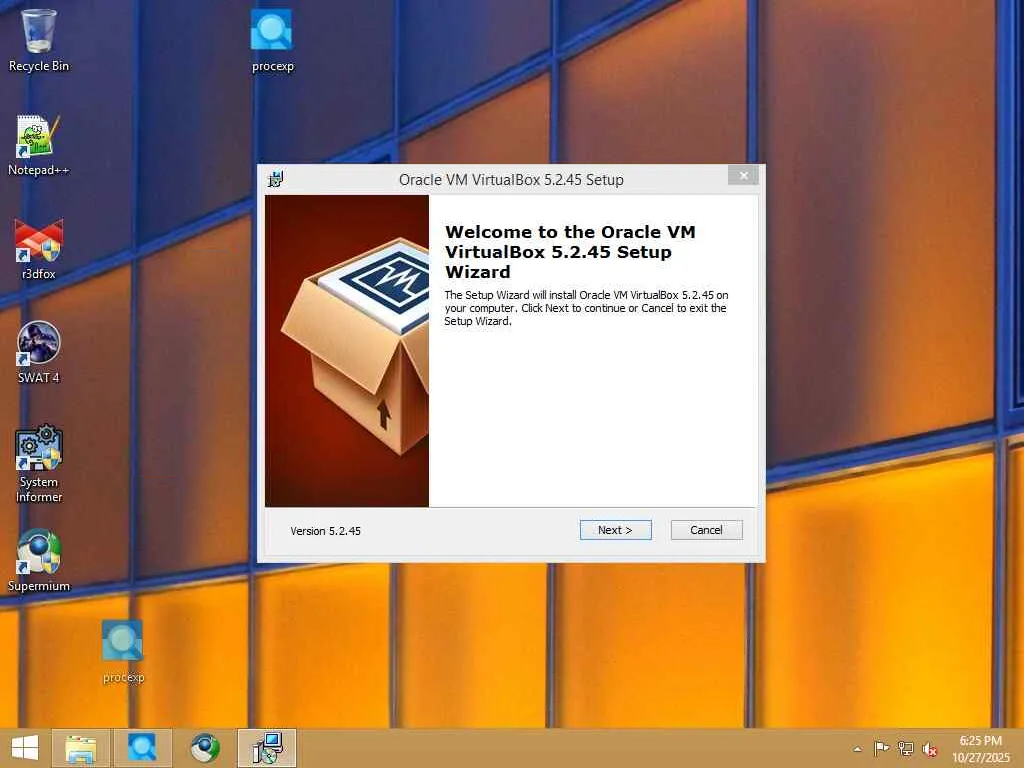Click the installer icon in the Setup title bar
This screenshot has width=1024, height=768.
coord(276,179)
